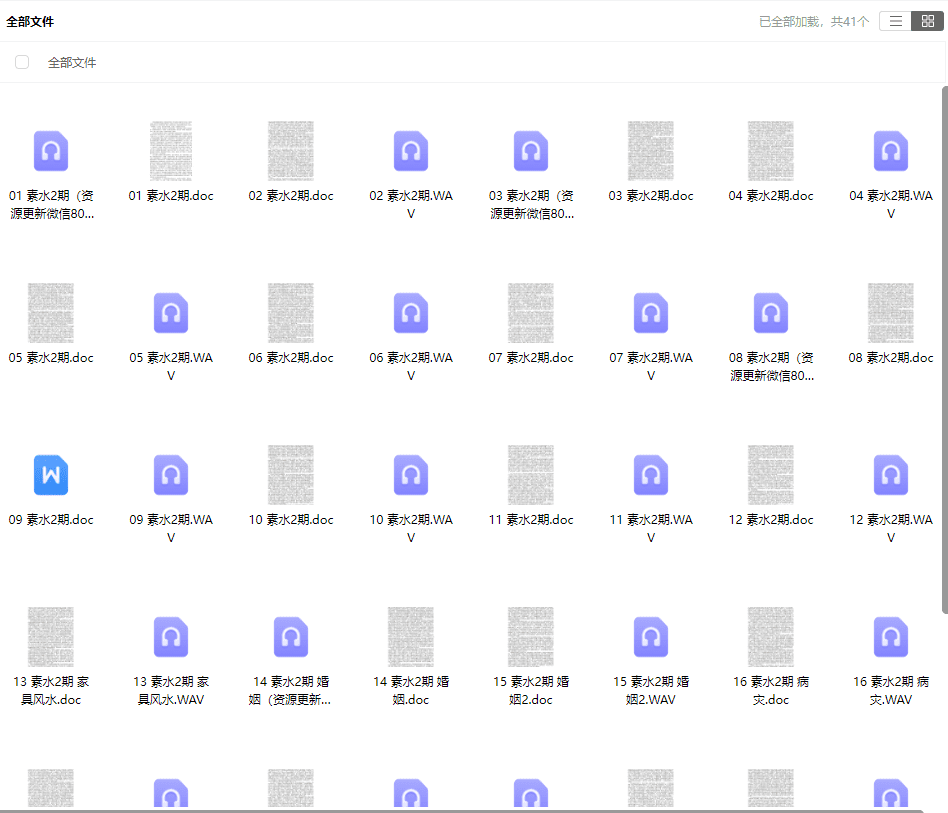
Task: Select the 14 素水2期 婚姻.doc thumbnail
Action: pyautogui.click(x=411, y=637)
